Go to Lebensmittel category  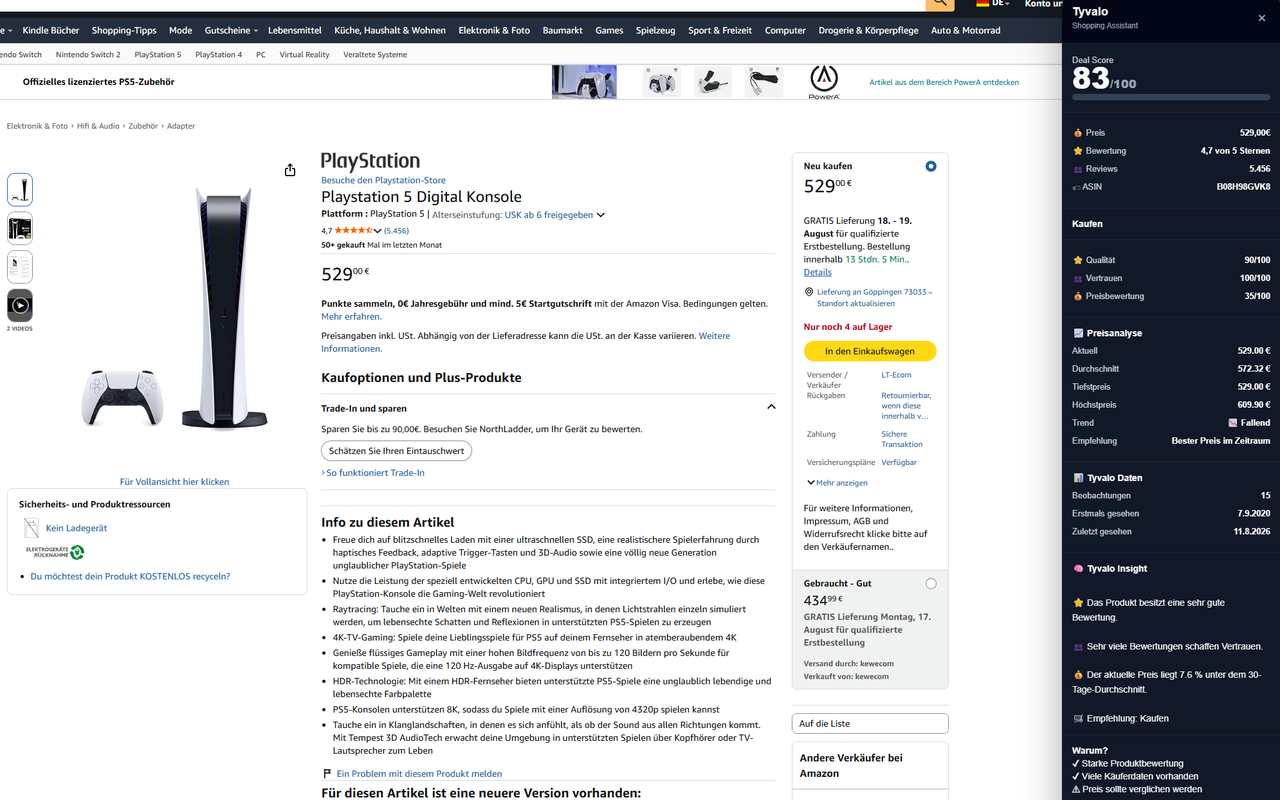pyautogui.click(x=296, y=31)
